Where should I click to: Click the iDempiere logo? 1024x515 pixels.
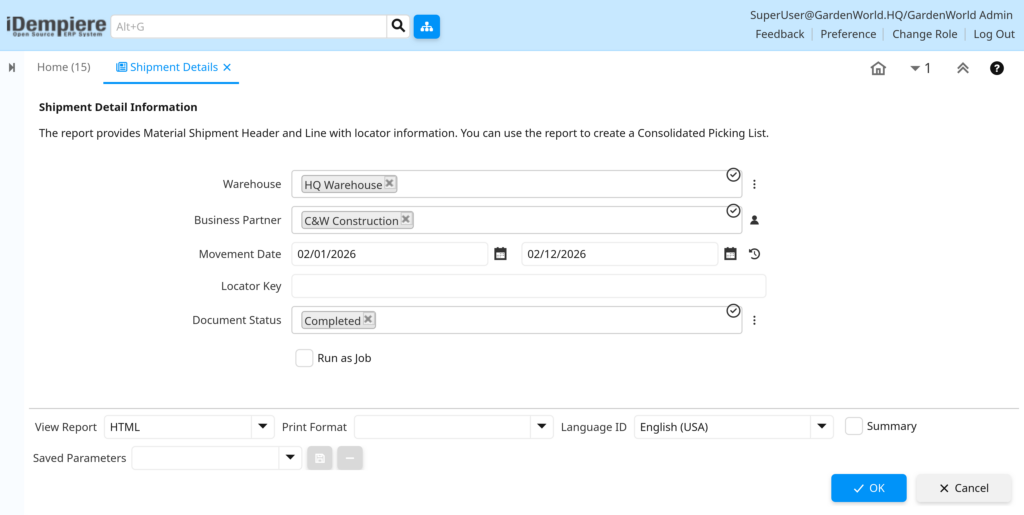(56, 26)
